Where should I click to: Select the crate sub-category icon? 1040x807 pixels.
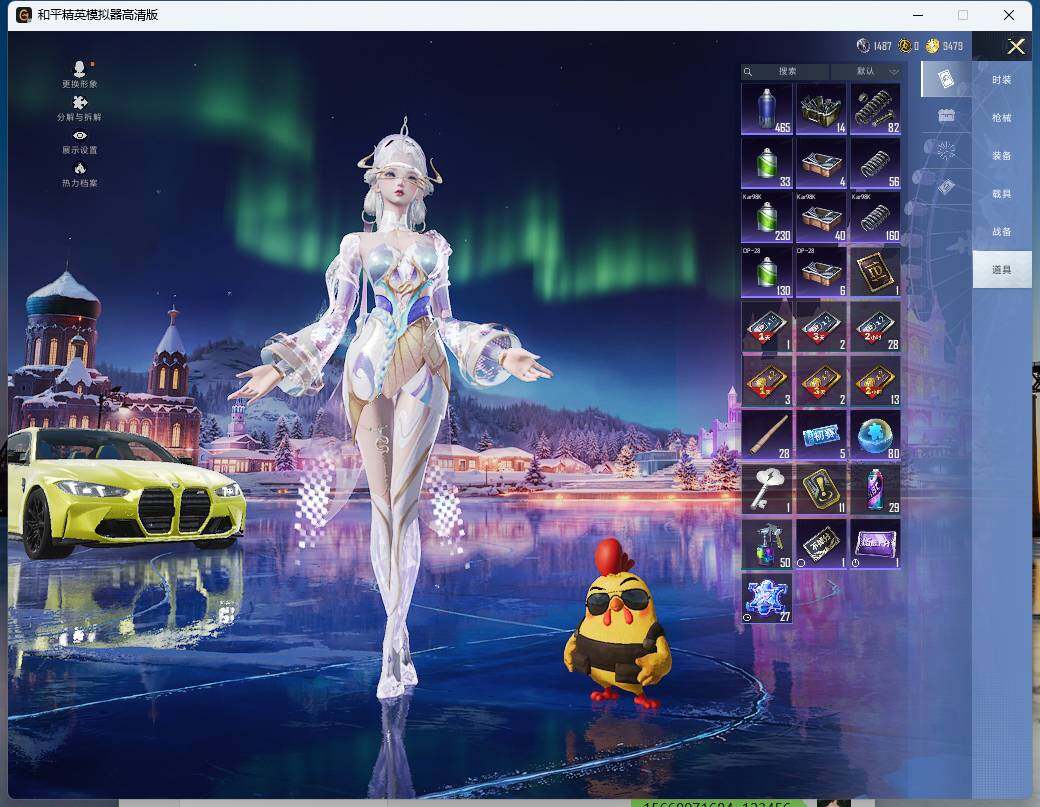click(x=946, y=115)
